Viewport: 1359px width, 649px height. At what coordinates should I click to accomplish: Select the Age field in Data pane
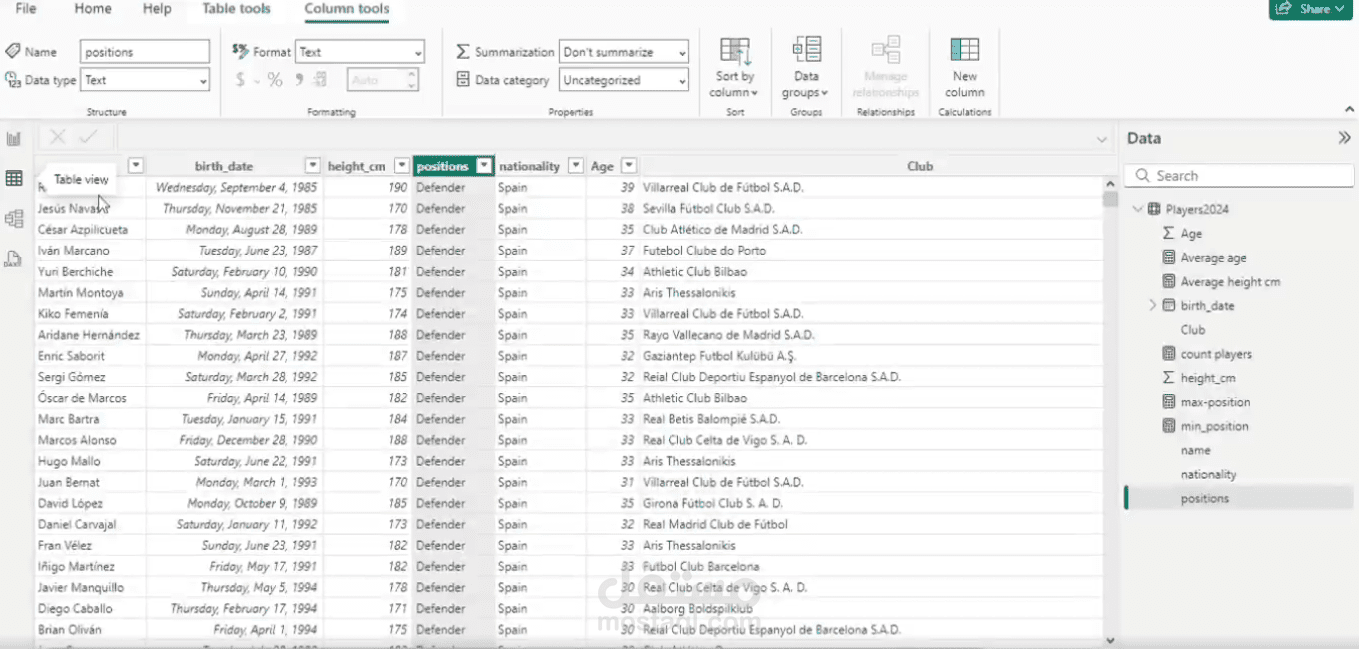point(1191,233)
